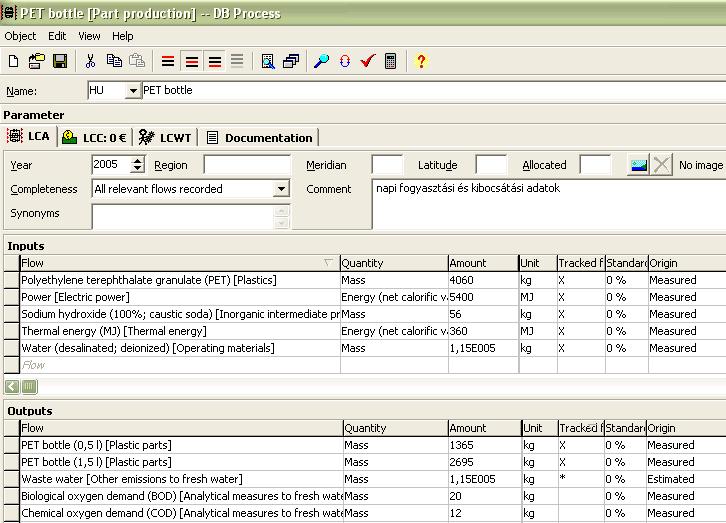Click the Copy toolbar icon
726x523 pixels.
pos(114,61)
